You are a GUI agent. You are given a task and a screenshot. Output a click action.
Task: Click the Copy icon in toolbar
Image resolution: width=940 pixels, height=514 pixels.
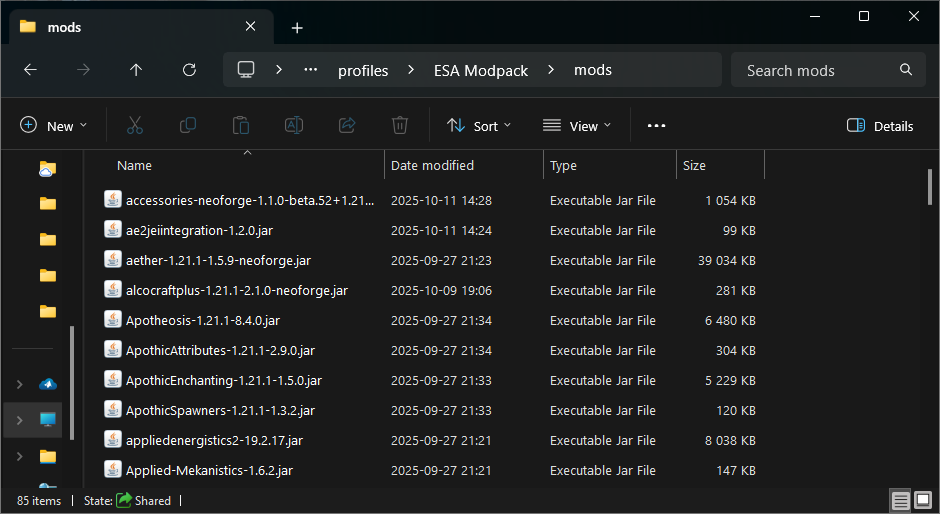coord(188,125)
